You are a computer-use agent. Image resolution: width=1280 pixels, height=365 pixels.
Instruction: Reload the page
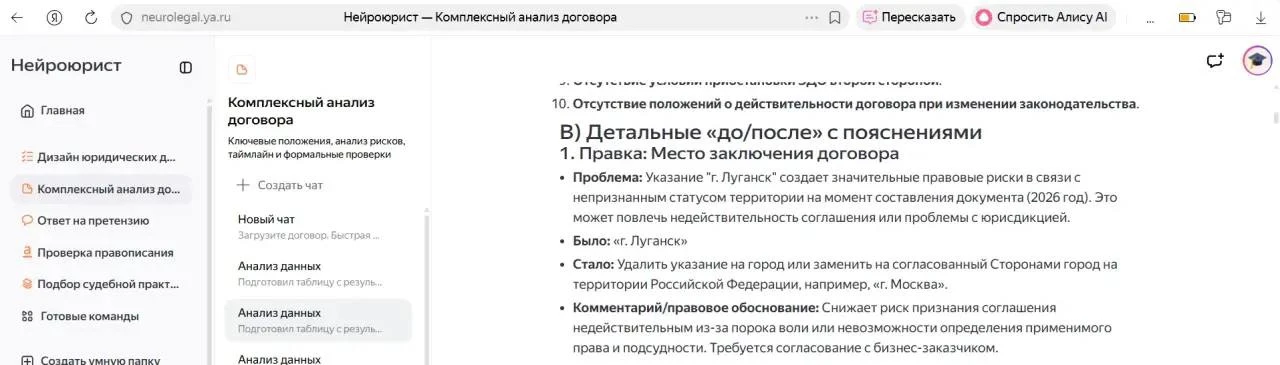tap(91, 17)
